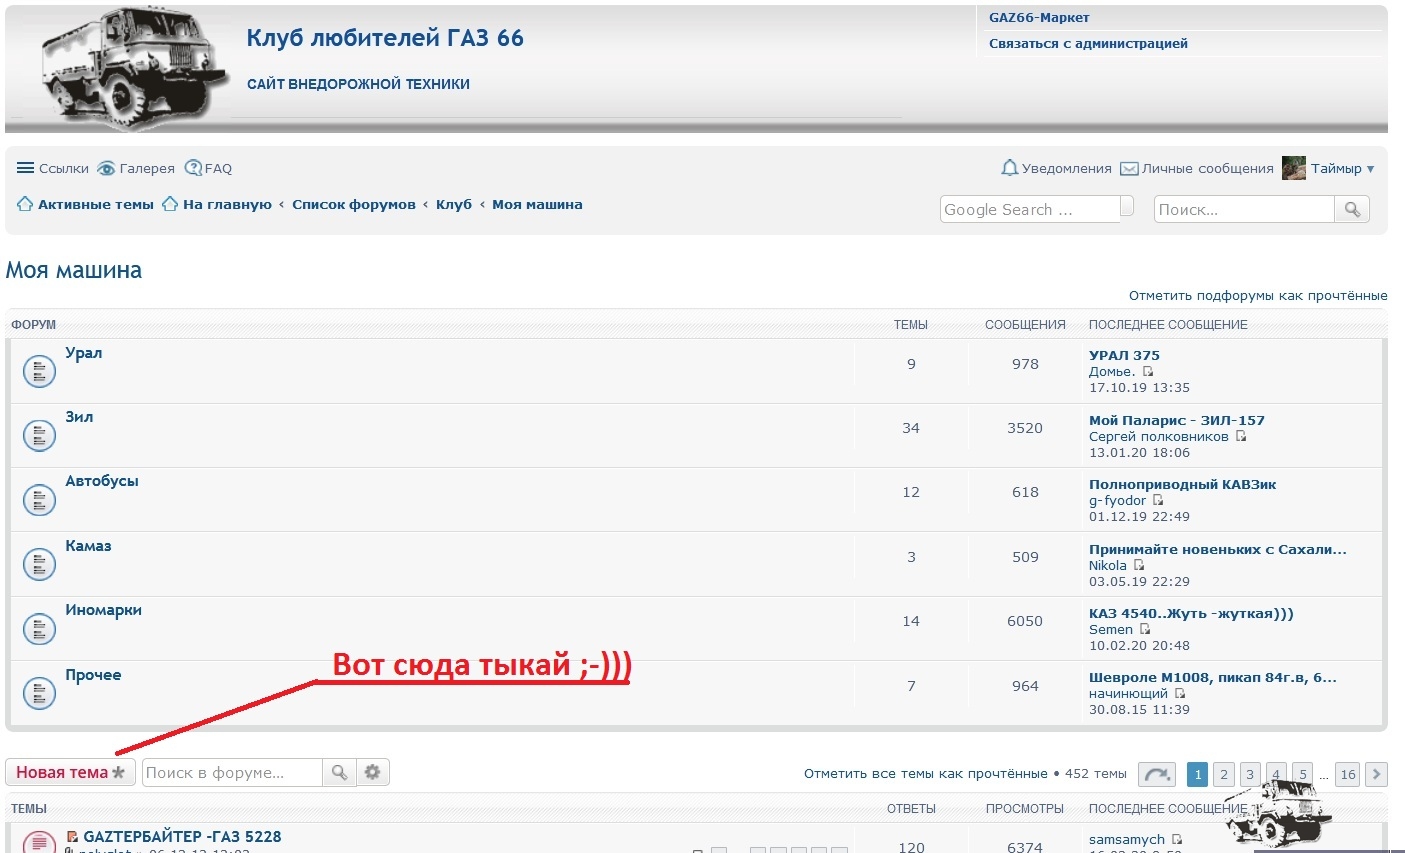This screenshot has width=1405, height=853.
Task: Open last post Мой Паларис - ЗИЛ-157
Action: pyautogui.click(x=1176, y=420)
